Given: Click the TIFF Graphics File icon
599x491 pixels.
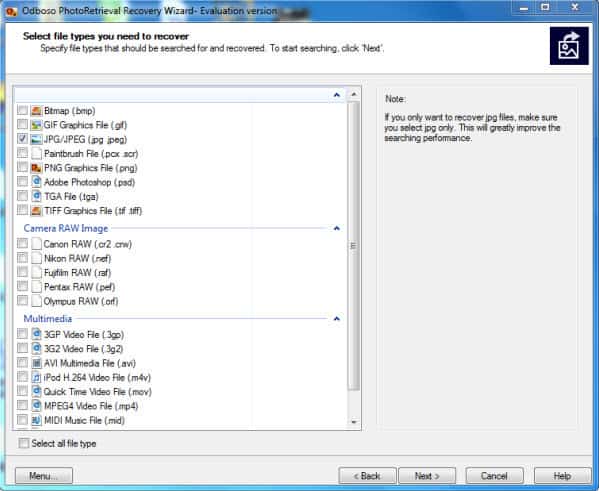Looking at the screenshot, I should [36, 211].
